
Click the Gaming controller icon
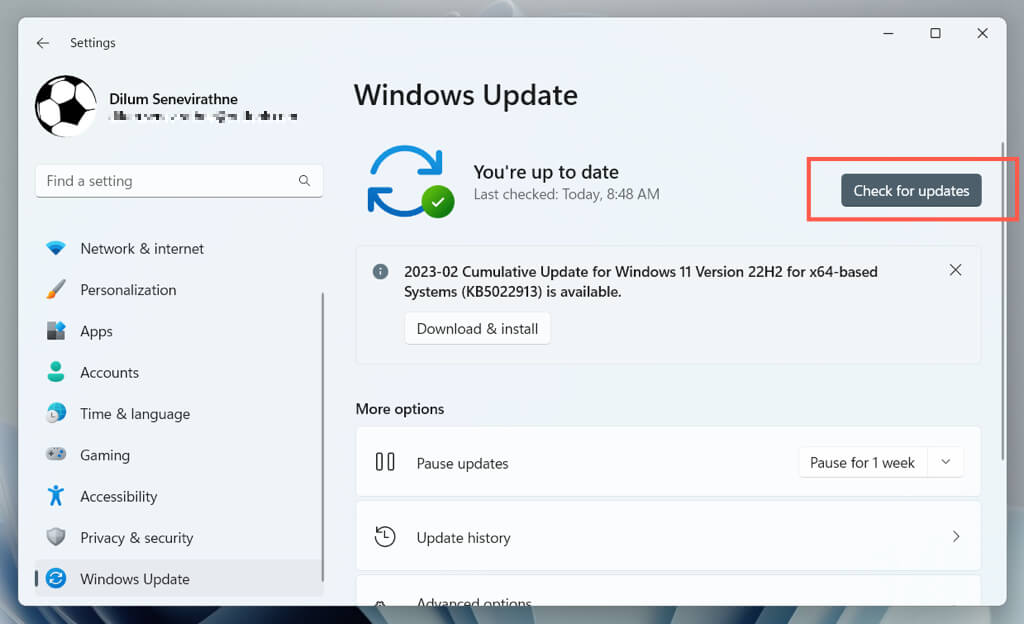56,454
